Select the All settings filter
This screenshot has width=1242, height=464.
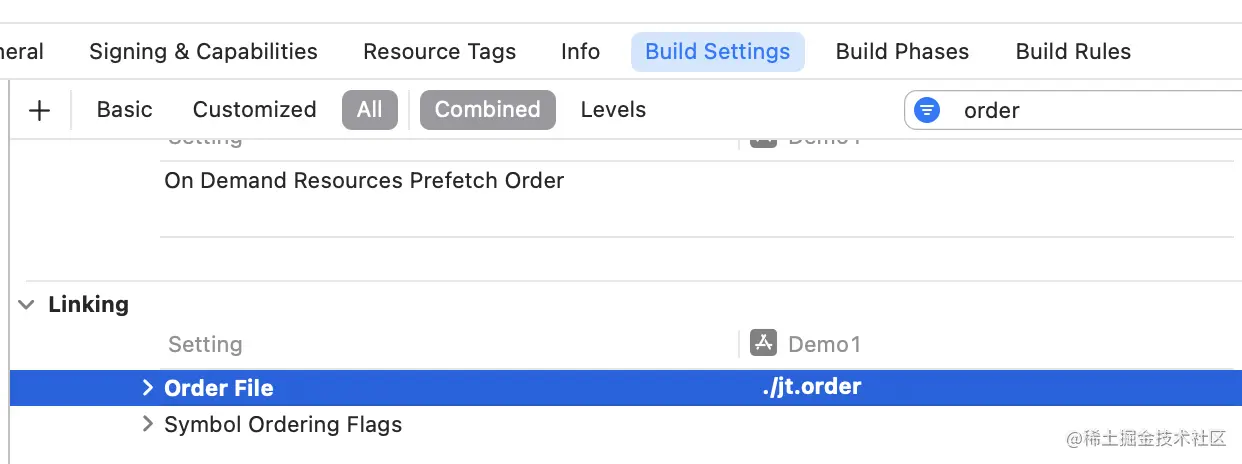click(x=370, y=110)
